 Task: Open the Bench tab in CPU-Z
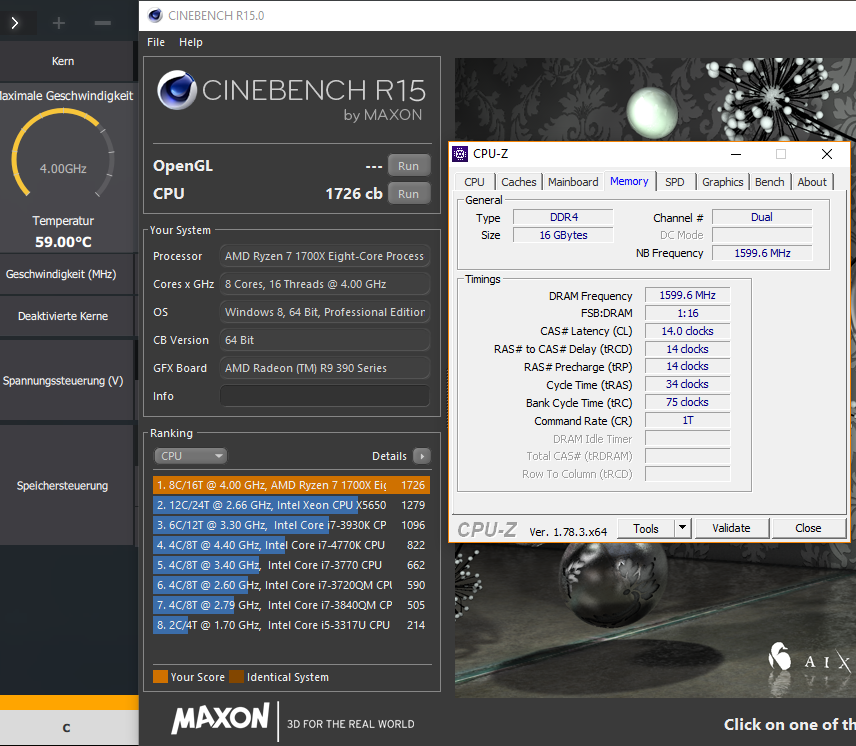[770, 182]
